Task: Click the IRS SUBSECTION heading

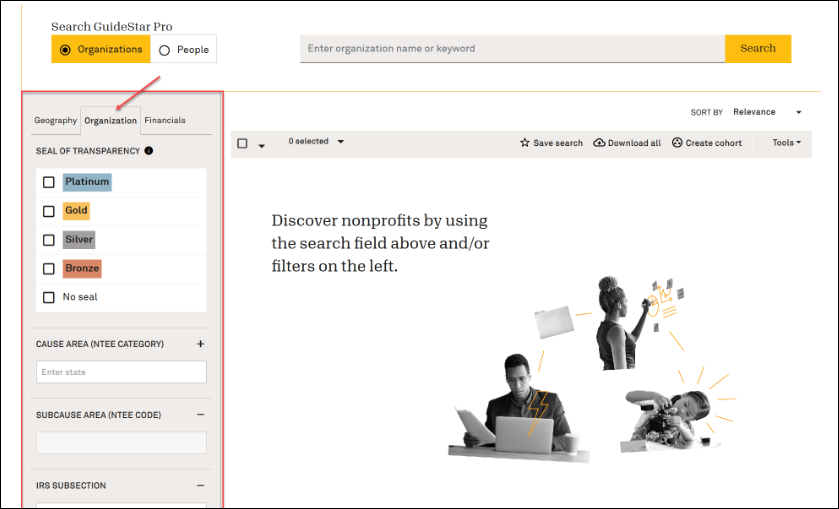Action: [x=71, y=485]
